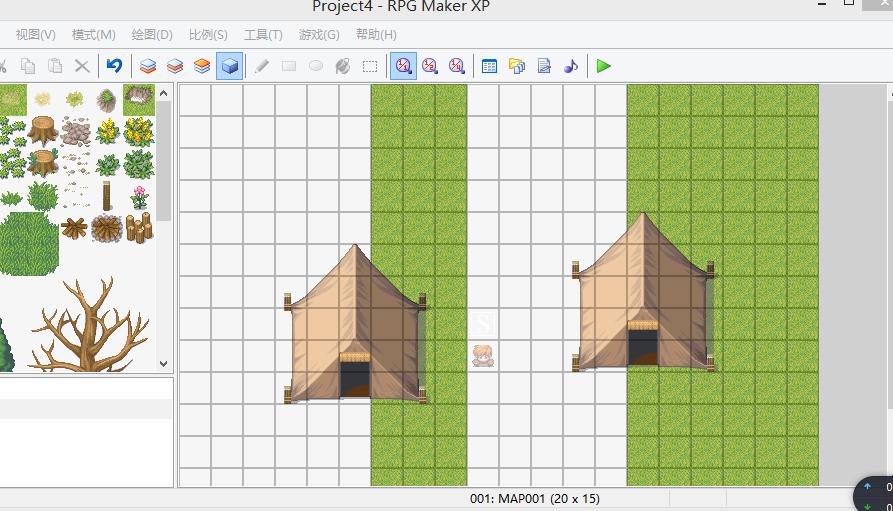Image resolution: width=893 pixels, height=511 pixels.
Task: Click tileset palette scroll down arrow
Action: tap(163, 363)
